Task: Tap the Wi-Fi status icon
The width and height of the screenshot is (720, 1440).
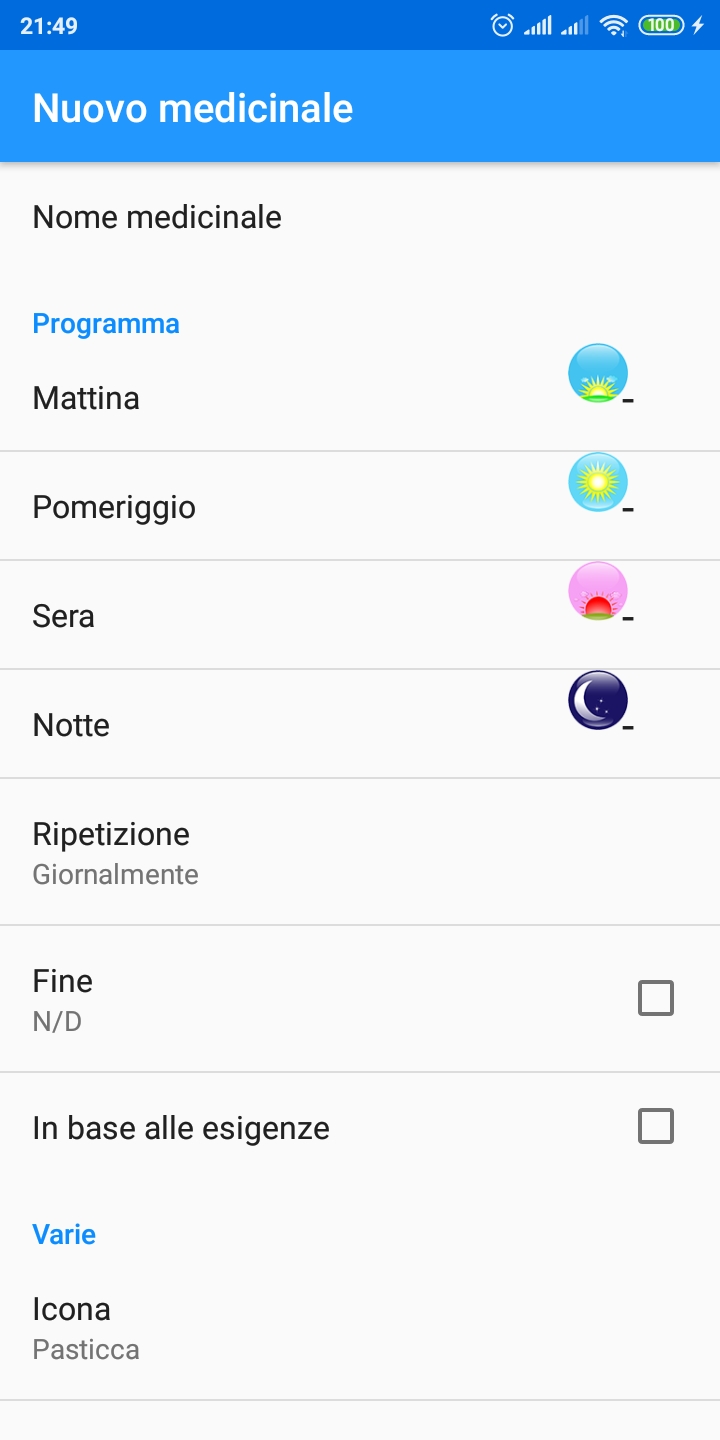Action: [613, 25]
